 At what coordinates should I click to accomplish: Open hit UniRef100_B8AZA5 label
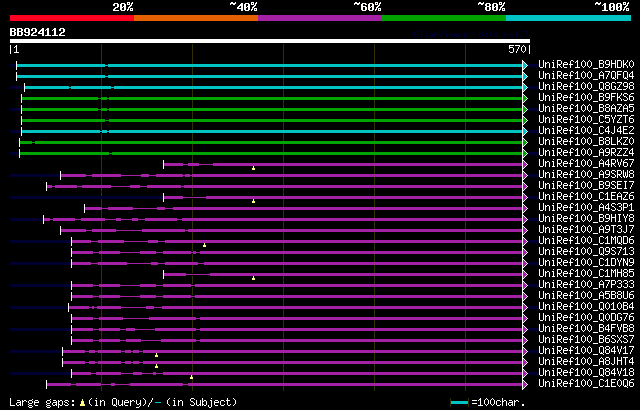pyautogui.click(x=586, y=109)
